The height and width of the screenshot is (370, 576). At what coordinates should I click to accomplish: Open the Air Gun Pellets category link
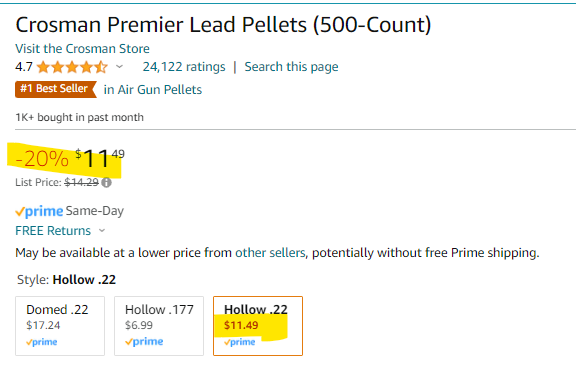pos(153,90)
